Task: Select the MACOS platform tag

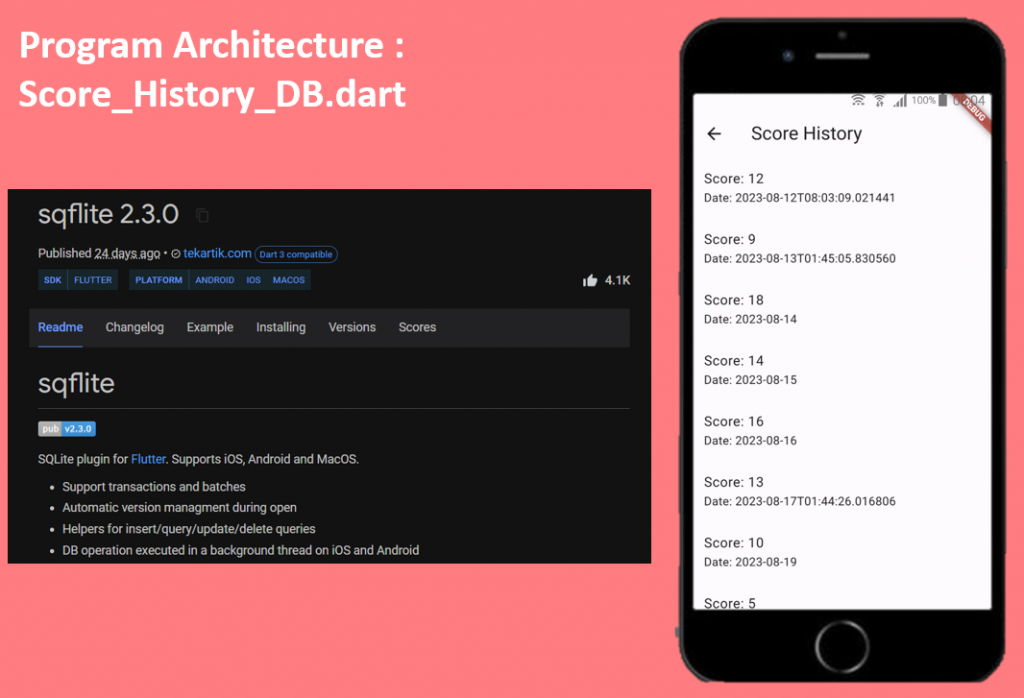Action: pyautogui.click(x=289, y=280)
